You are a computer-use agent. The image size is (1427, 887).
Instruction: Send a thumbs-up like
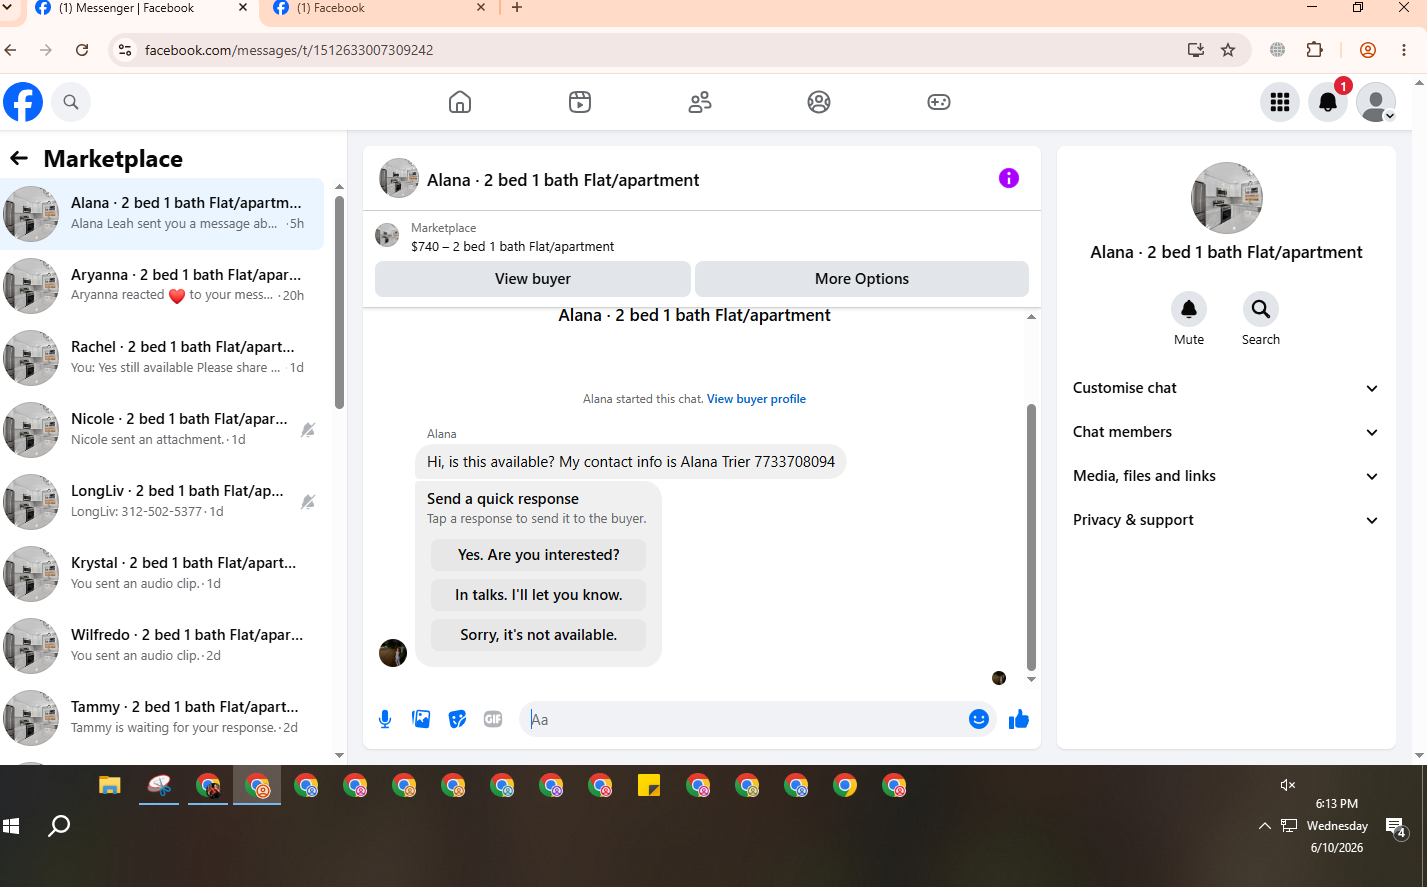tap(1019, 719)
